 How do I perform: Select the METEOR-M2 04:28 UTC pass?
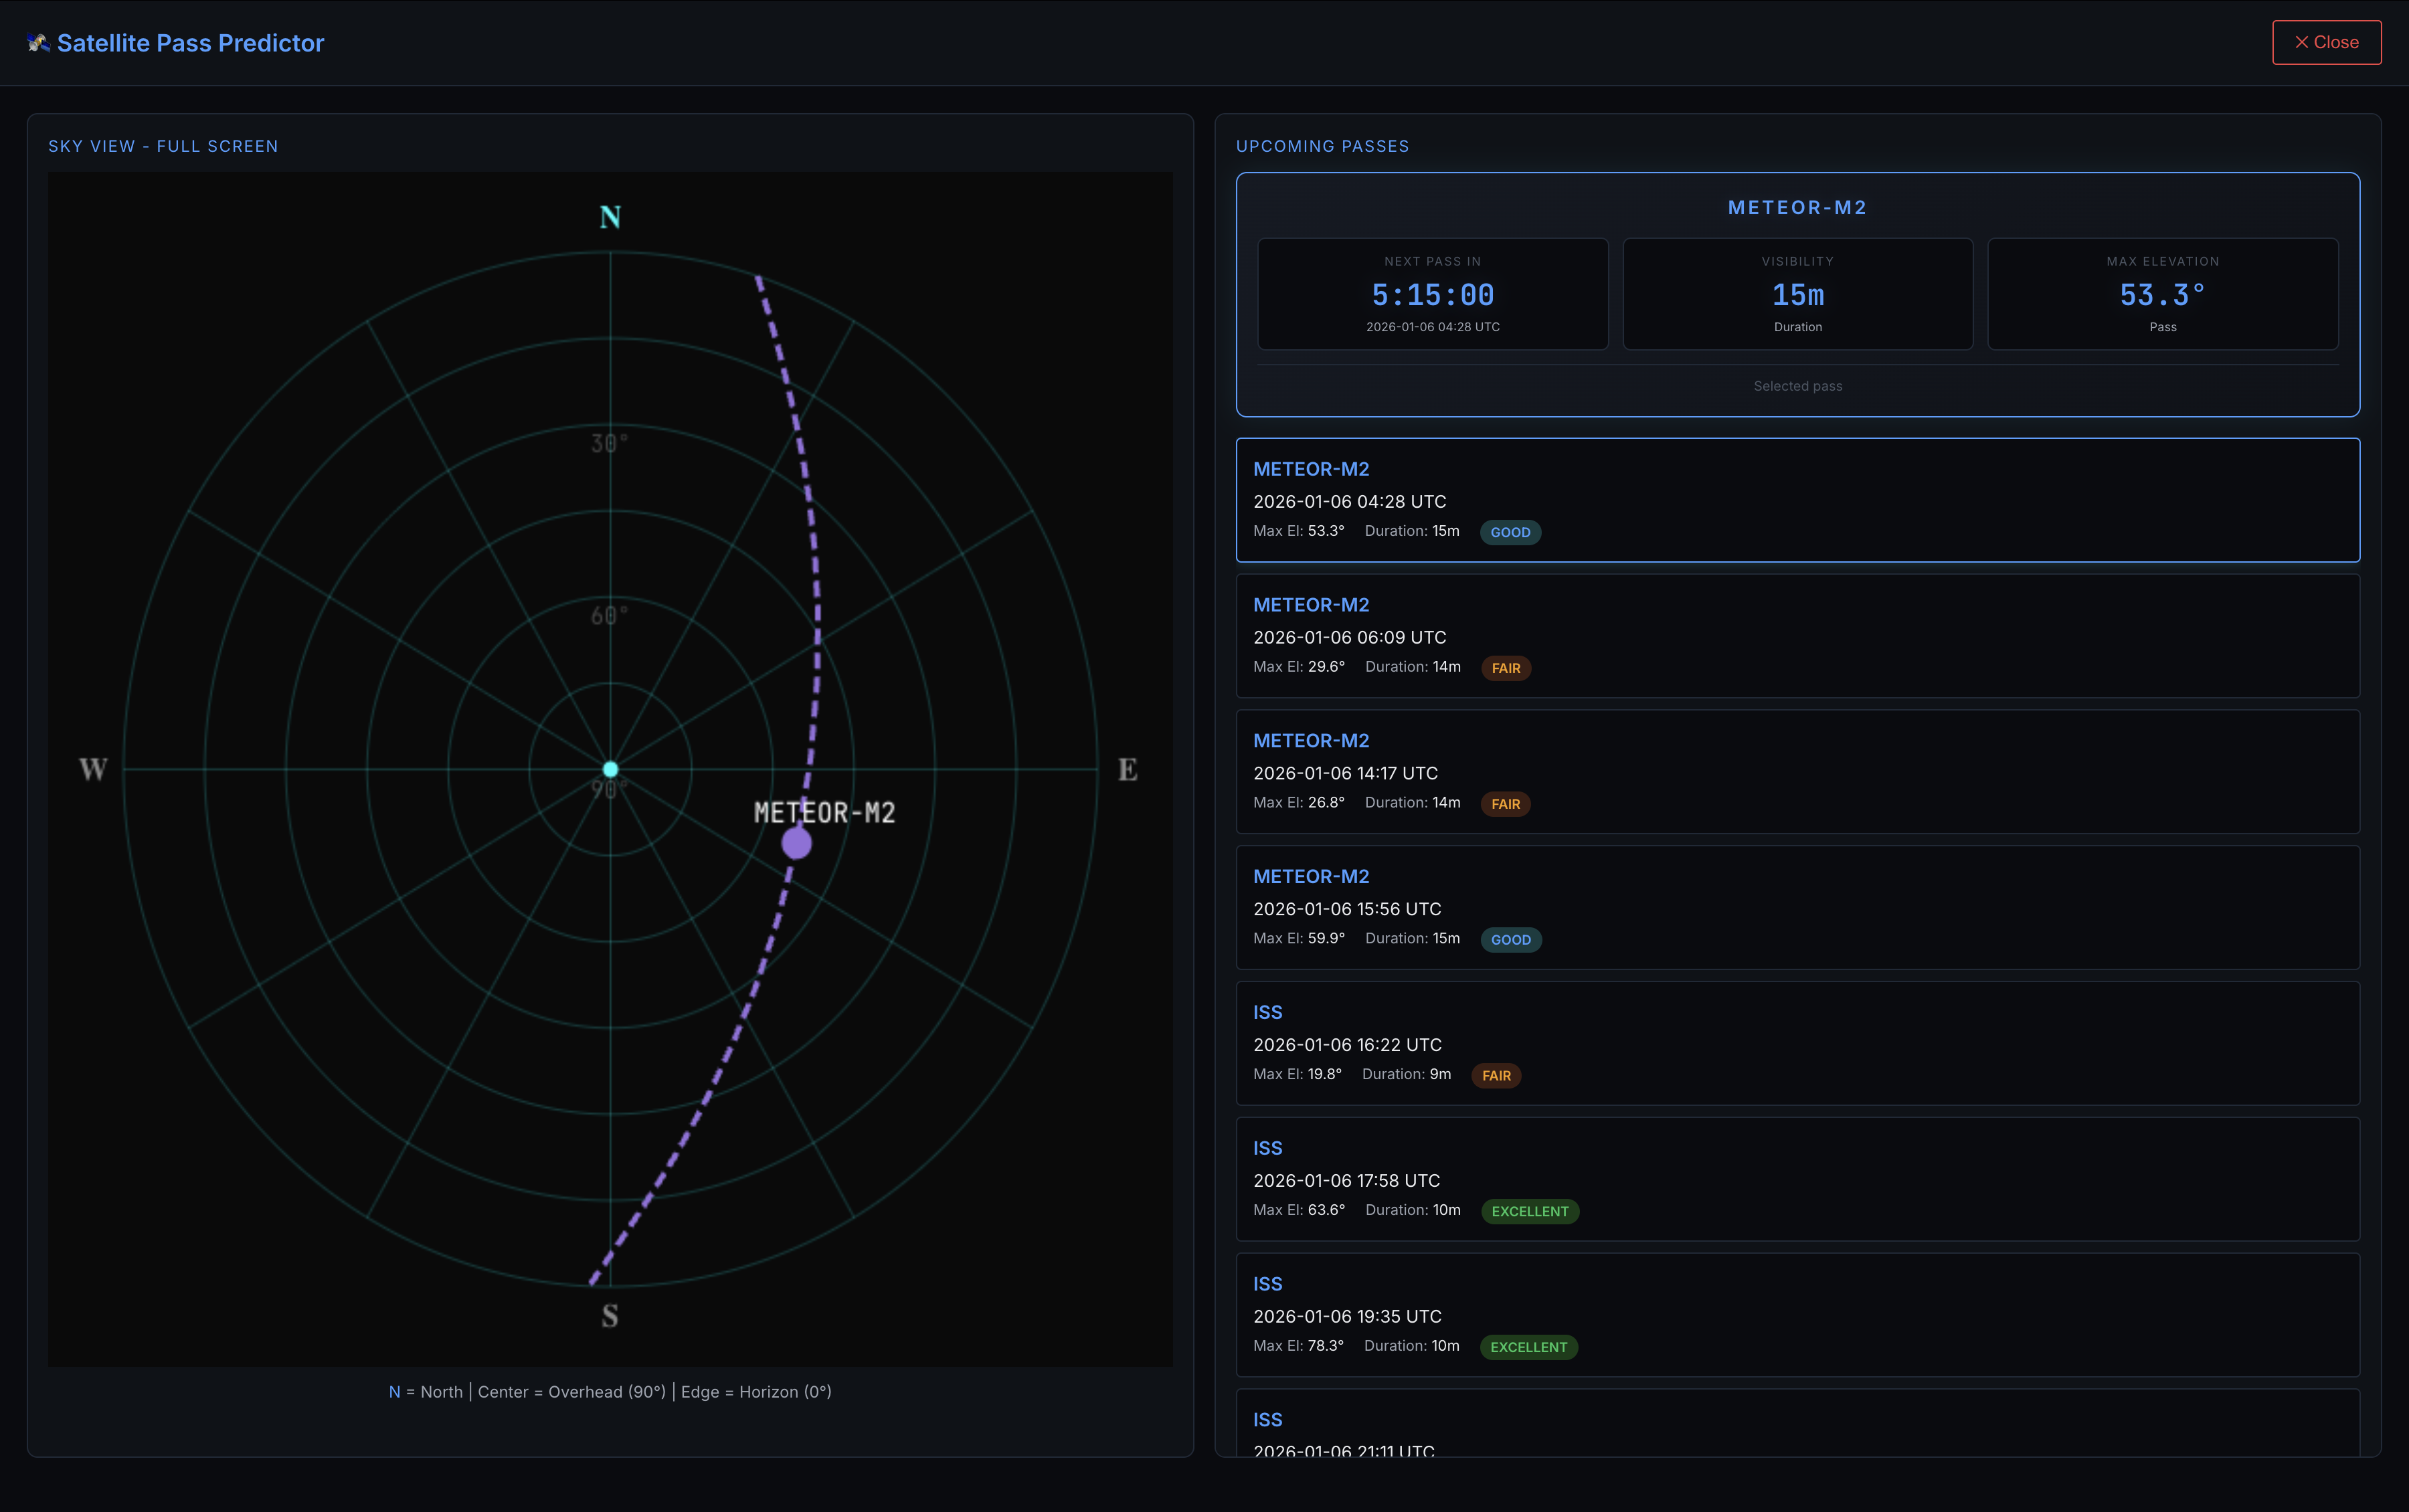[1797, 500]
